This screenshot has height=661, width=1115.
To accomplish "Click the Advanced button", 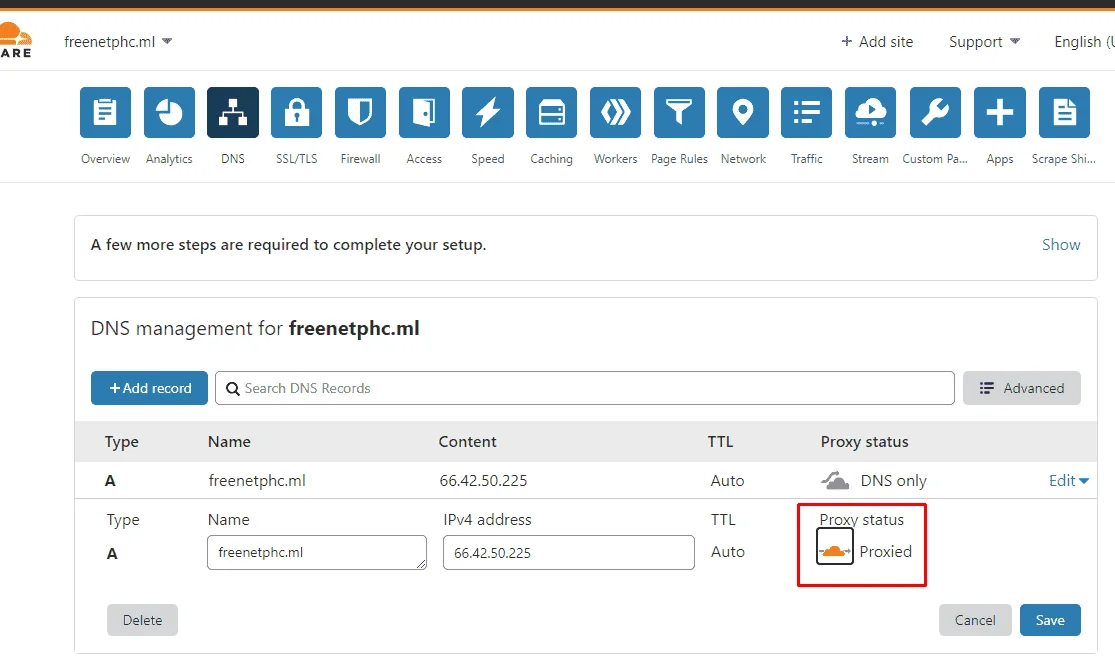I will 1022,388.
